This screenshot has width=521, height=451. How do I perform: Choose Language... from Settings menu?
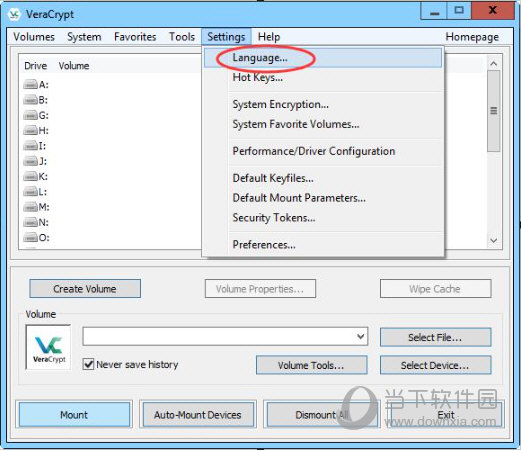click(x=323, y=58)
